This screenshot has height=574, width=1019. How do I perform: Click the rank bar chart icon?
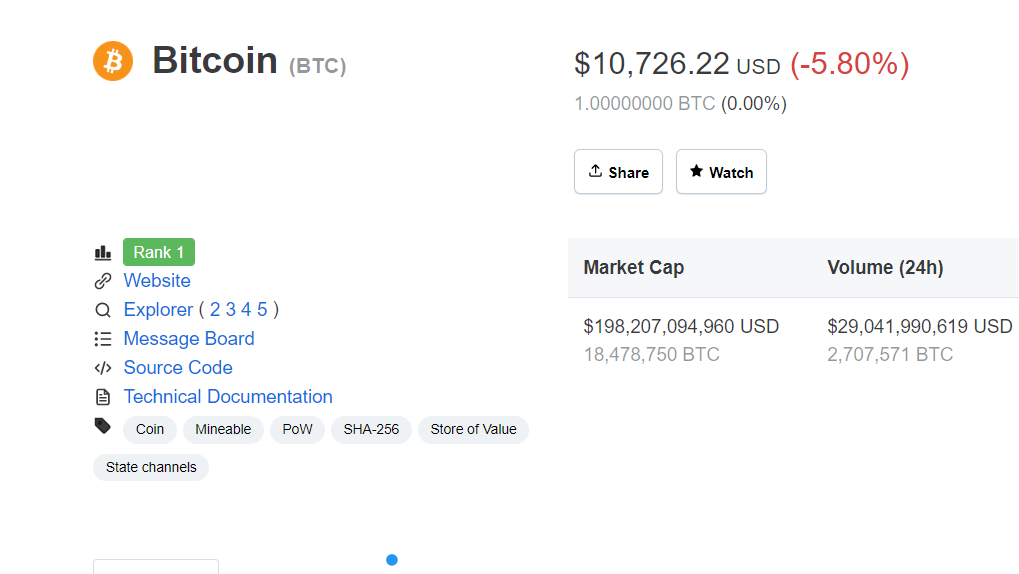click(x=103, y=252)
